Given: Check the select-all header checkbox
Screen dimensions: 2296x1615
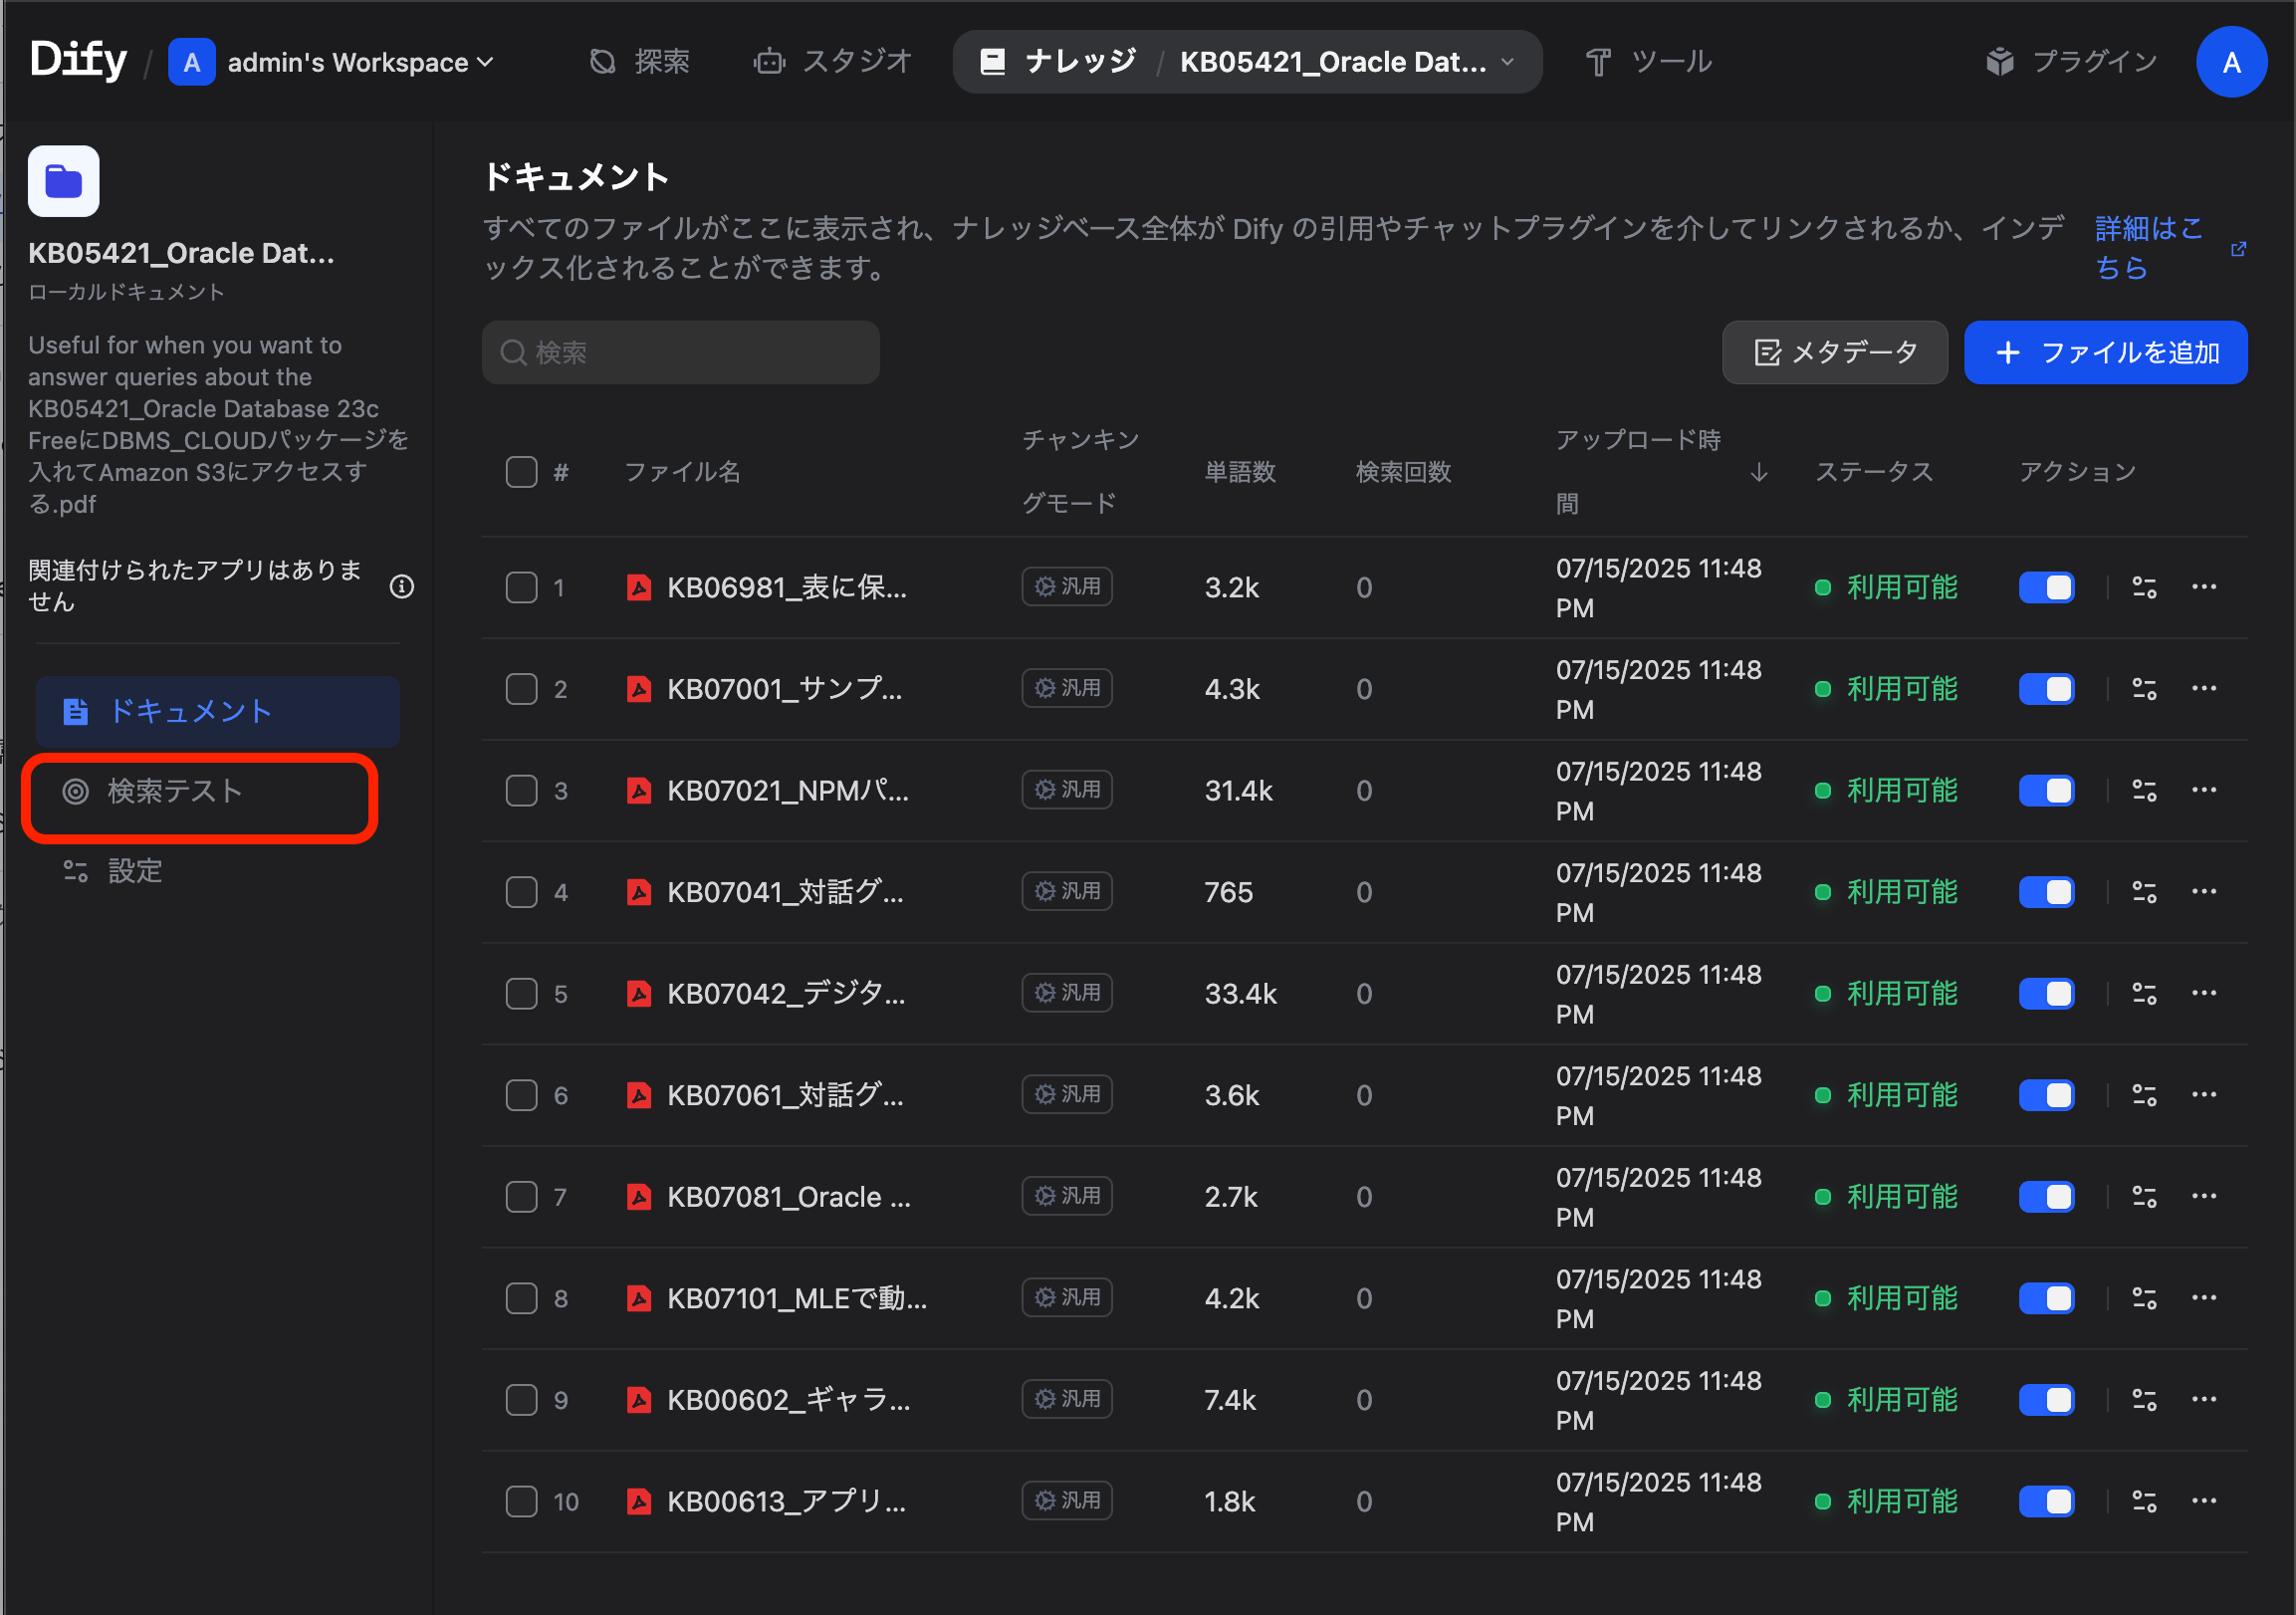Looking at the screenshot, I should click(x=521, y=472).
